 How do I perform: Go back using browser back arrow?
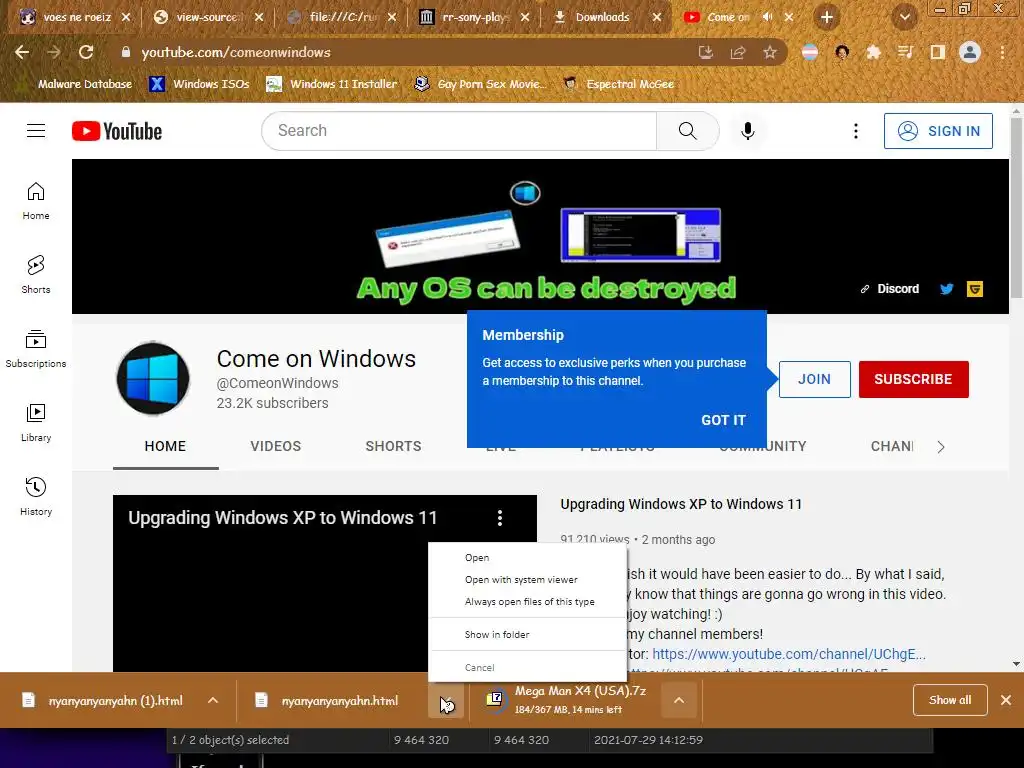point(22,52)
